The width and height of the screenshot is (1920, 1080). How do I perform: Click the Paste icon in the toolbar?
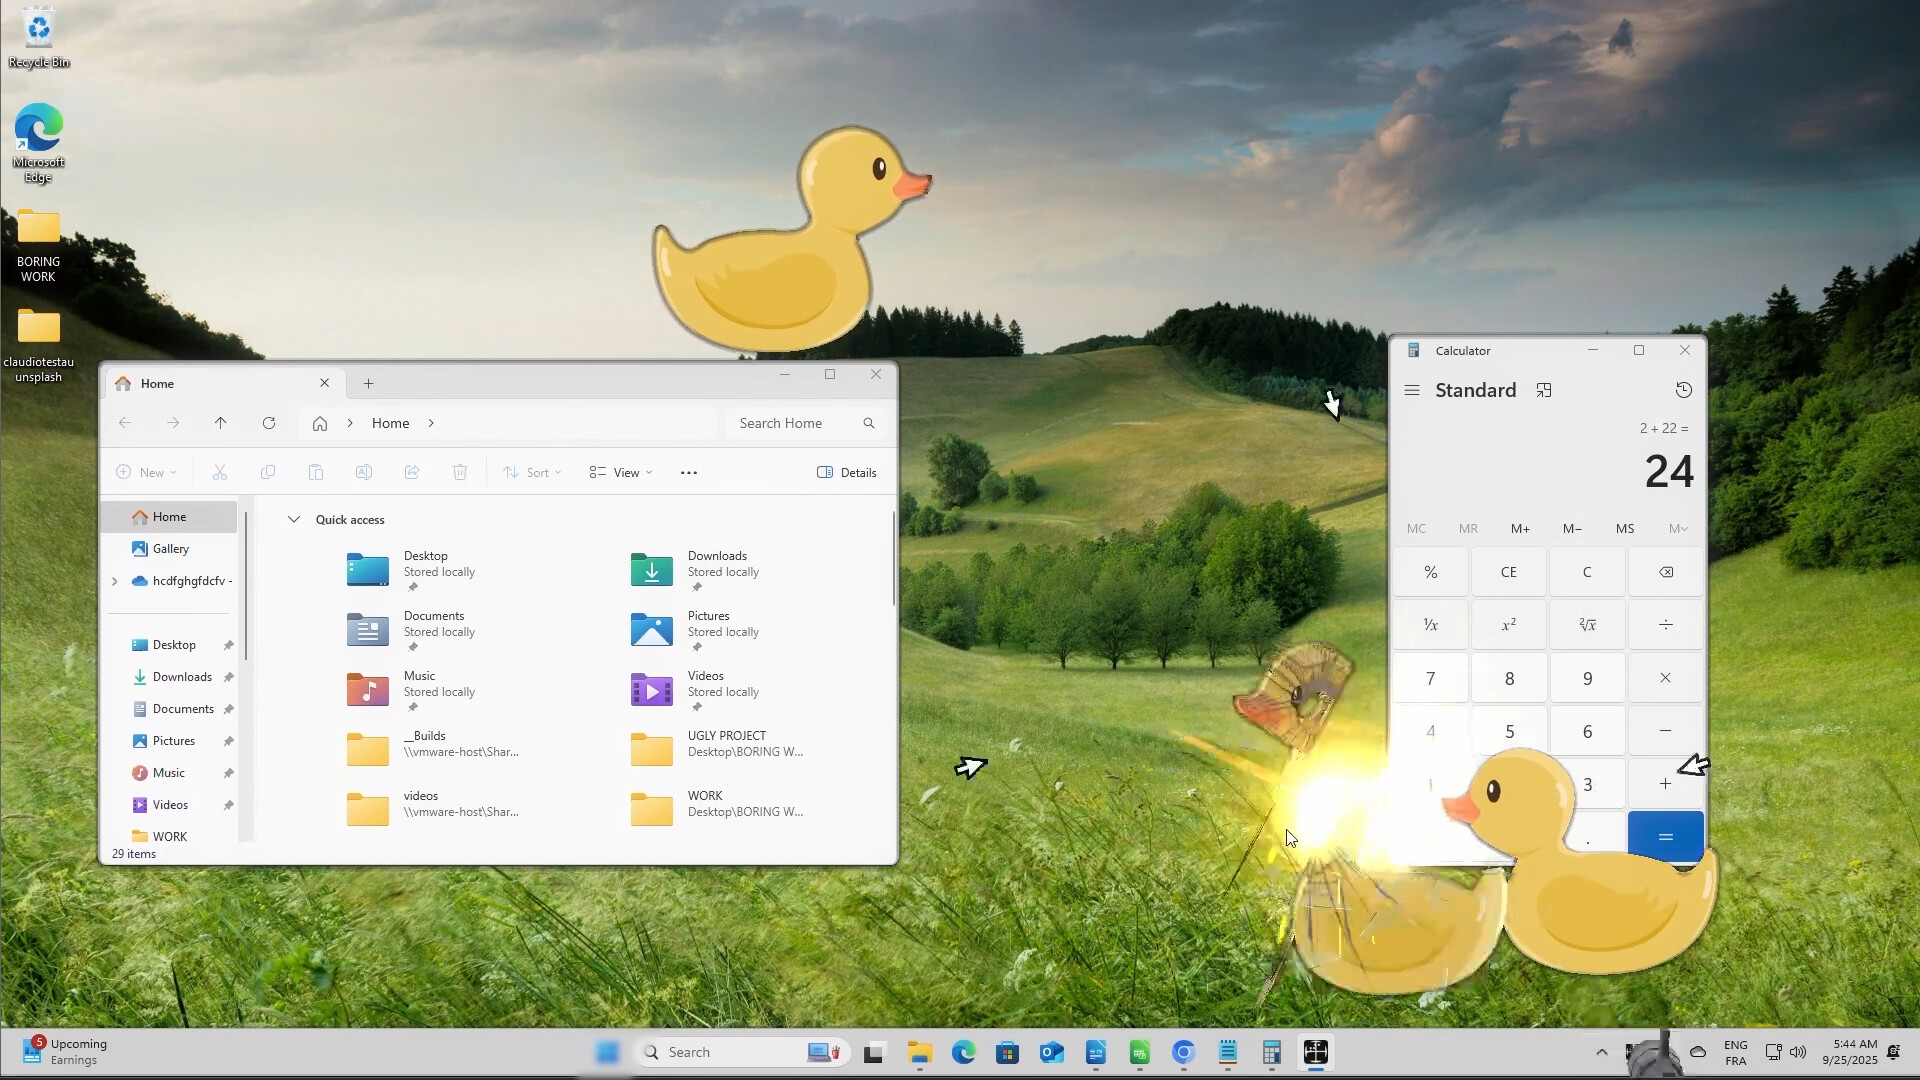click(x=316, y=472)
